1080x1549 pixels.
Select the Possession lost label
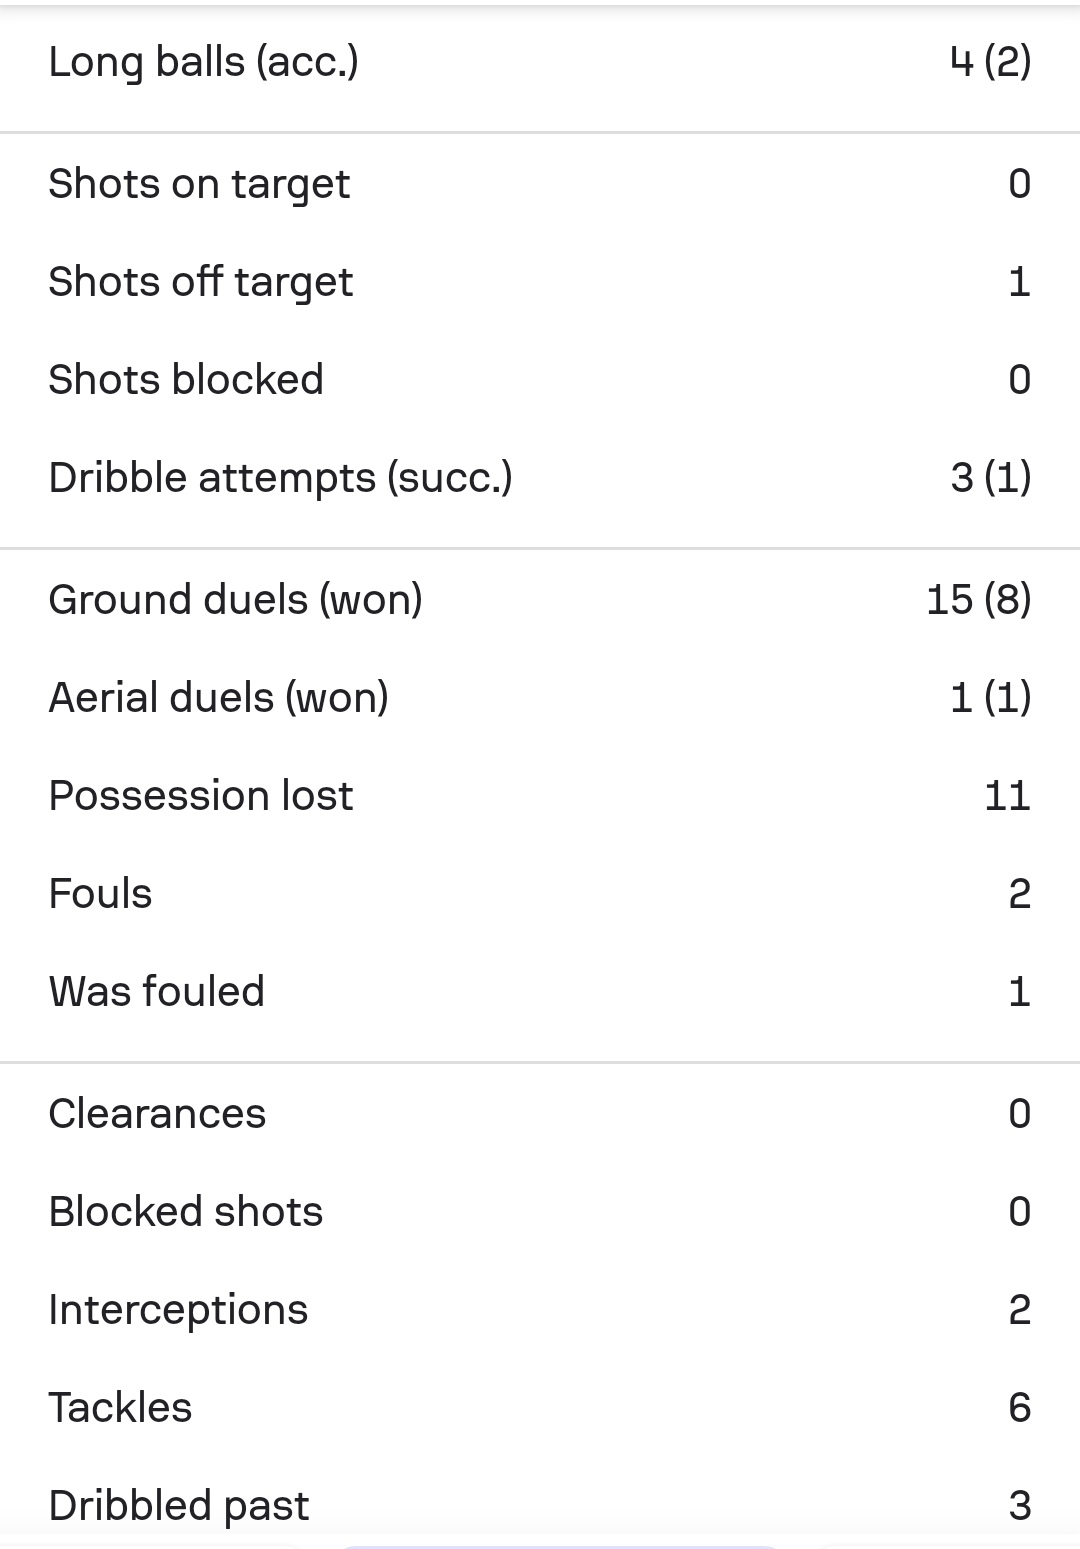(200, 796)
